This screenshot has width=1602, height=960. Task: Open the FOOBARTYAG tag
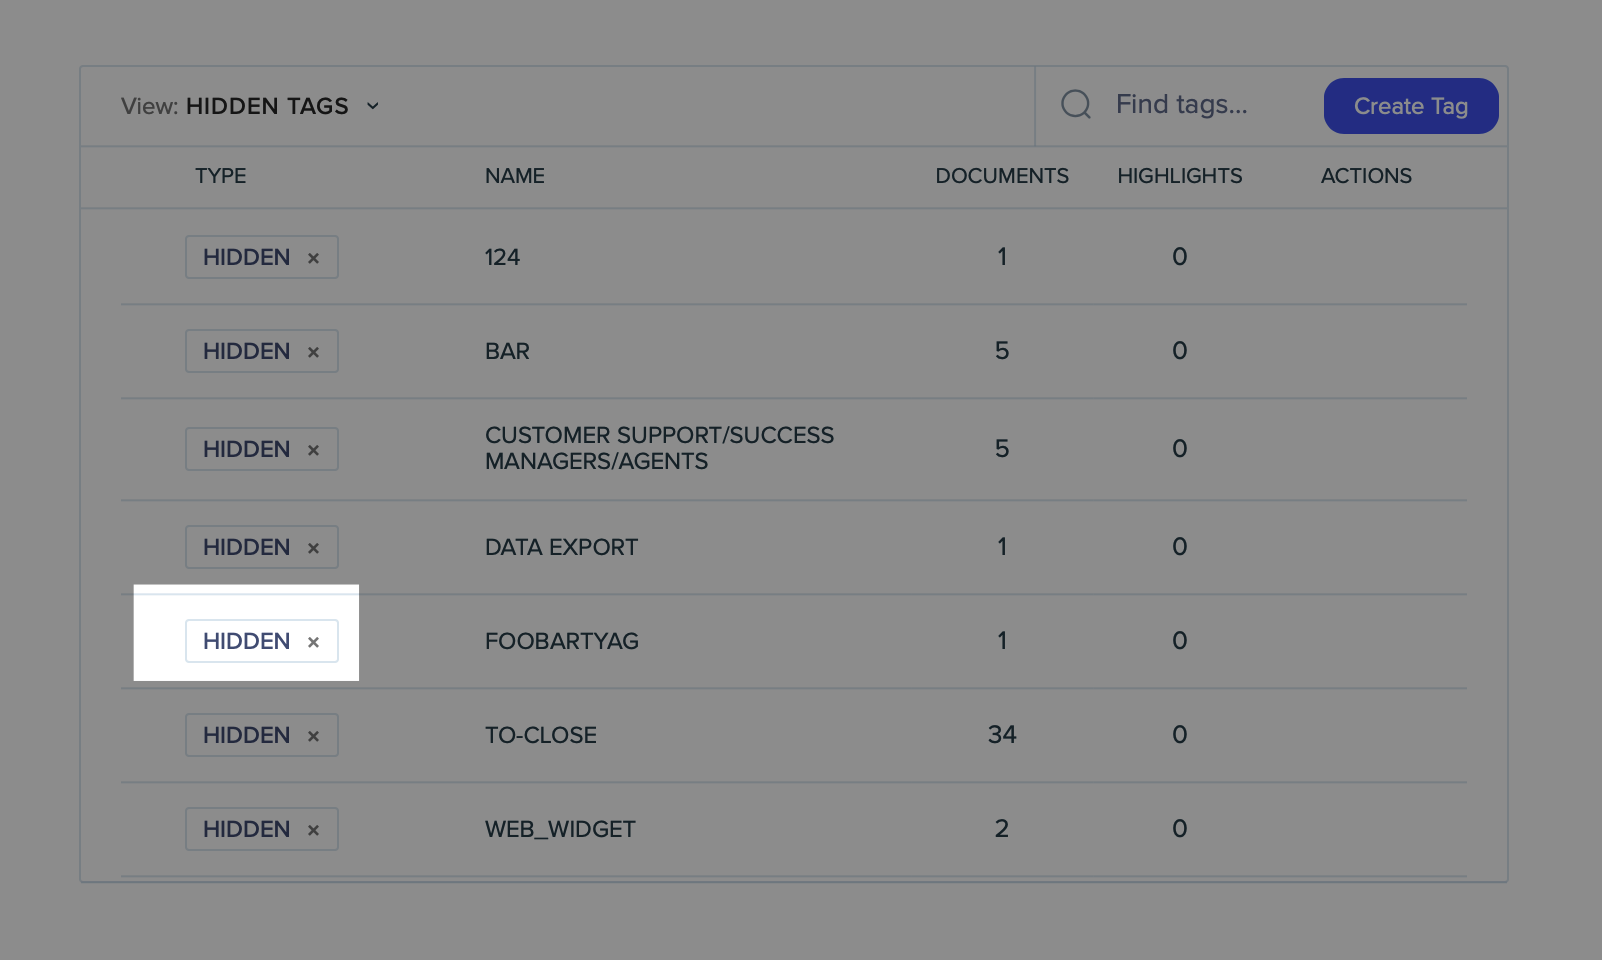(x=561, y=641)
